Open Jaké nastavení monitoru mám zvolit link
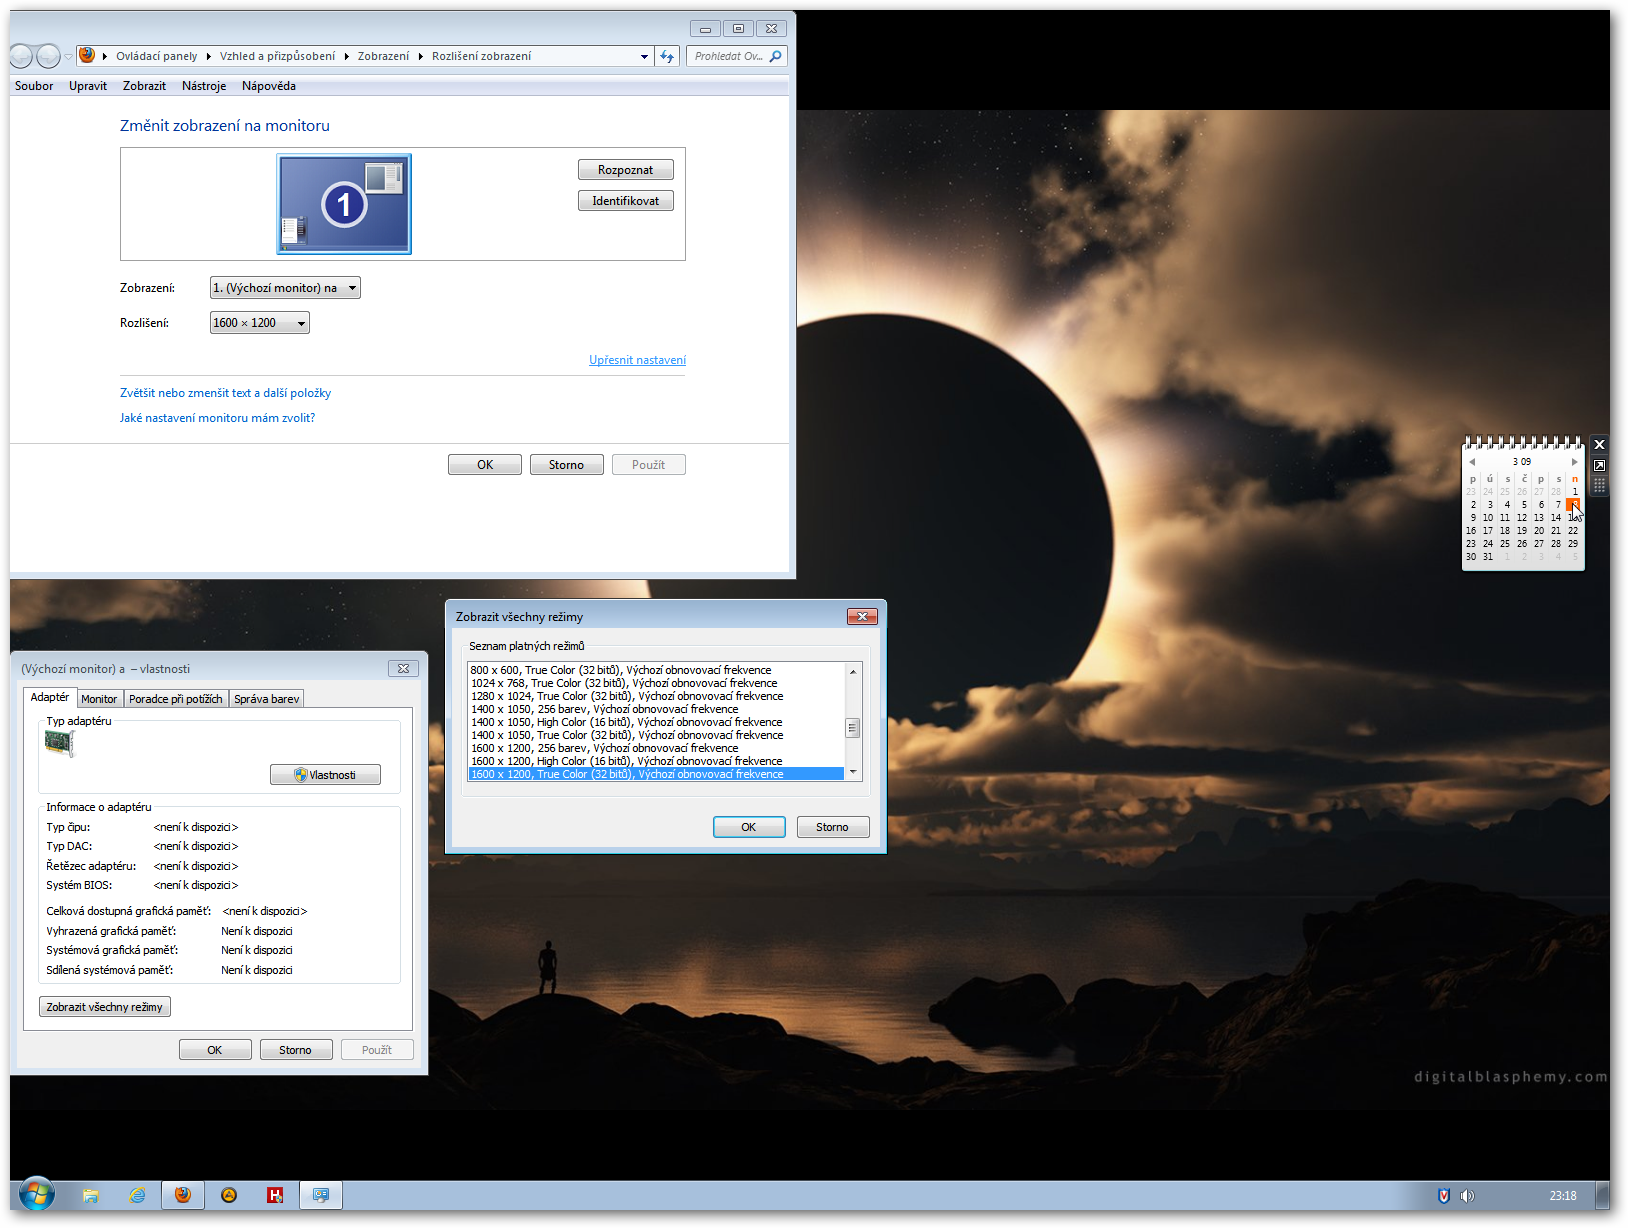 [217, 418]
